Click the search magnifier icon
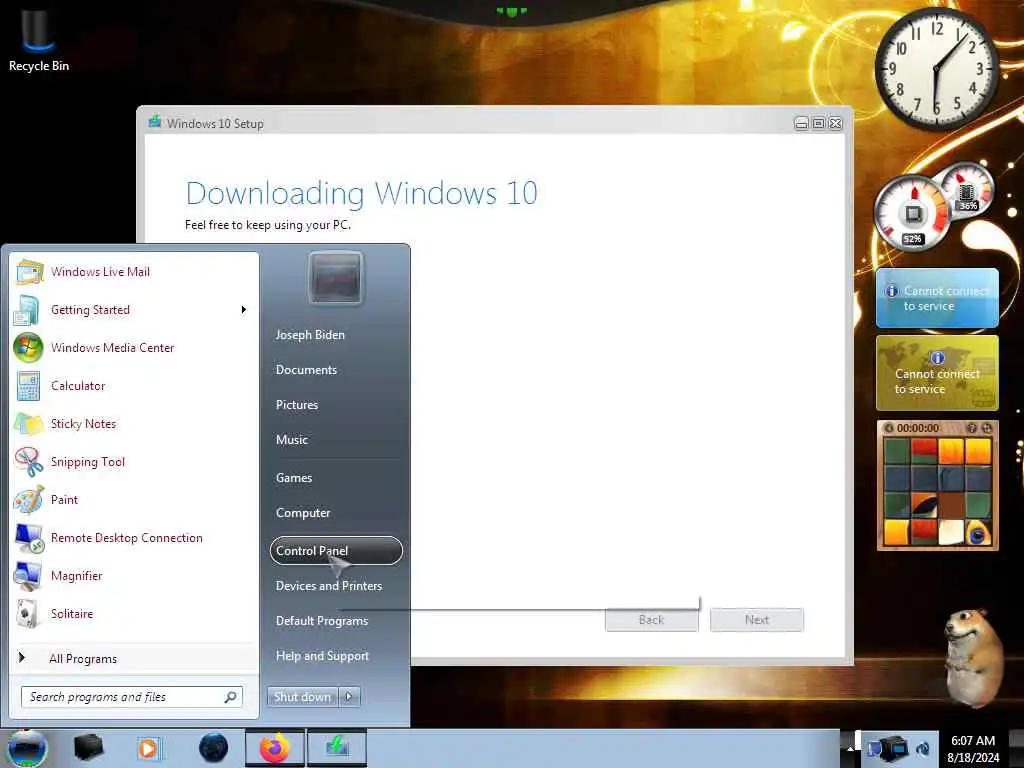 (230, 697)
